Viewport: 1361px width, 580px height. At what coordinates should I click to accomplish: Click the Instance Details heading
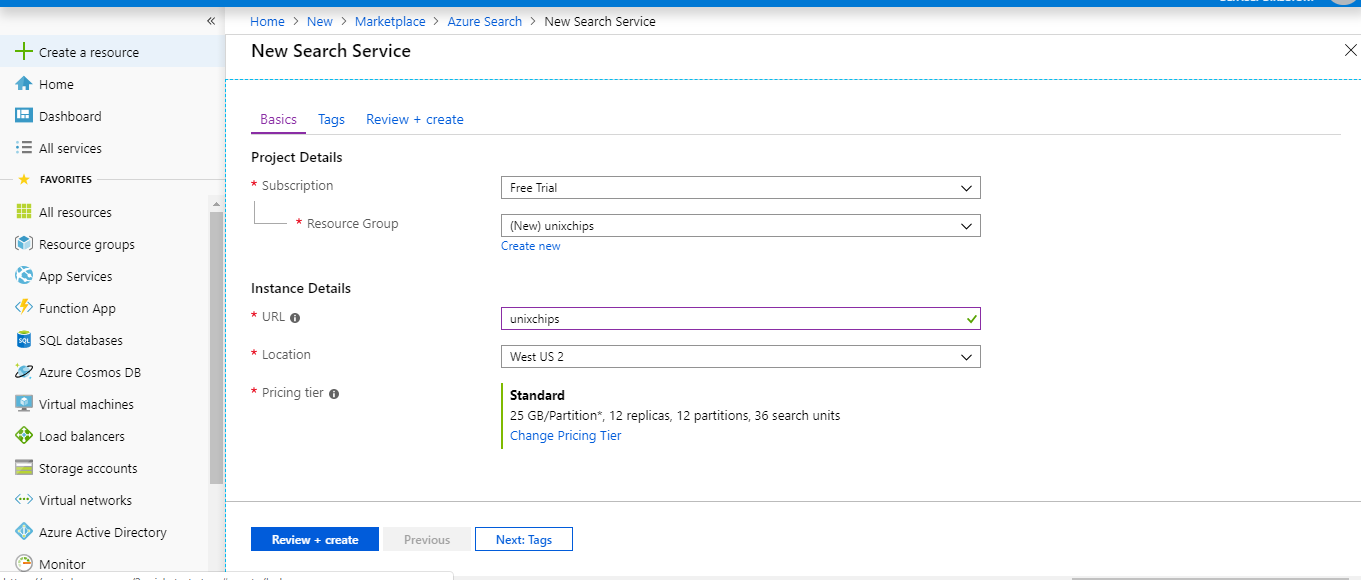[x=301, y=288]
